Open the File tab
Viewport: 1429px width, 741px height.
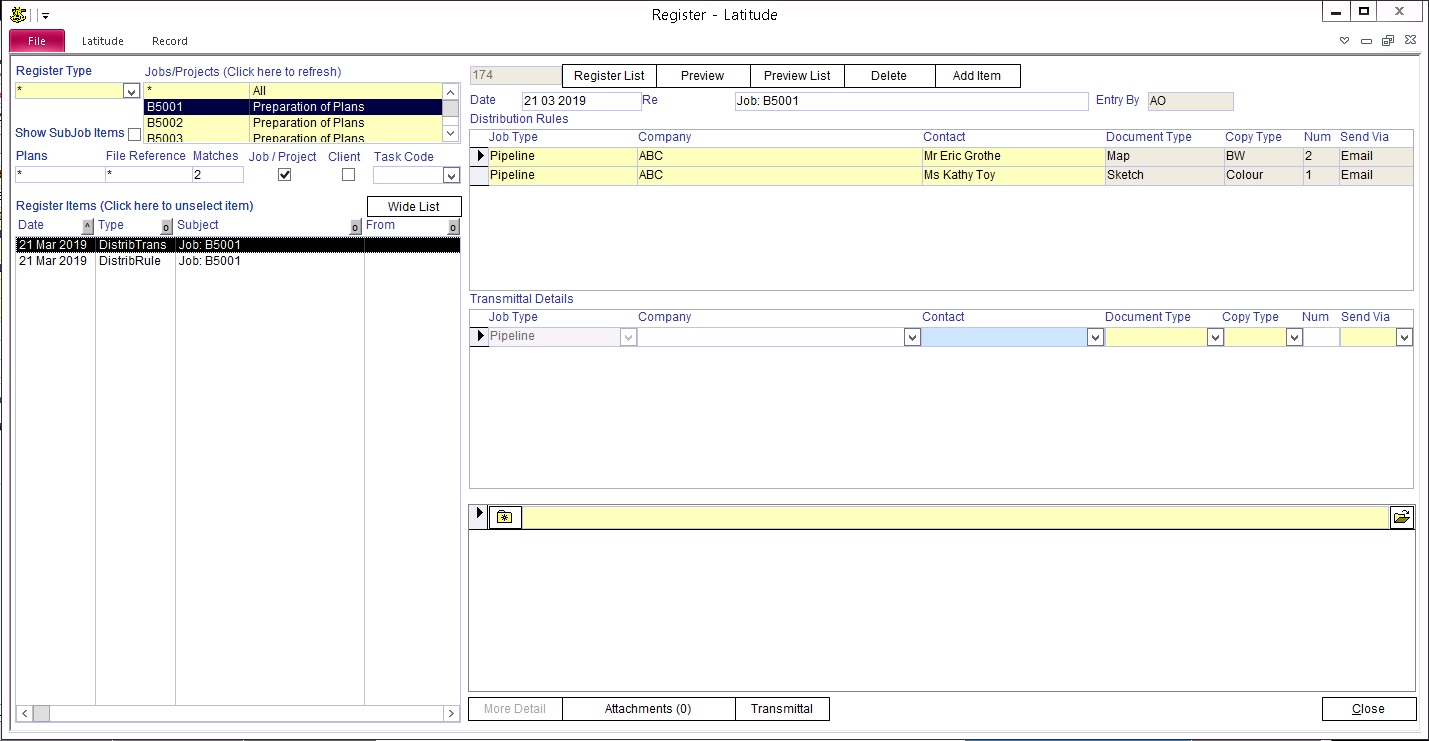[37, 41]
